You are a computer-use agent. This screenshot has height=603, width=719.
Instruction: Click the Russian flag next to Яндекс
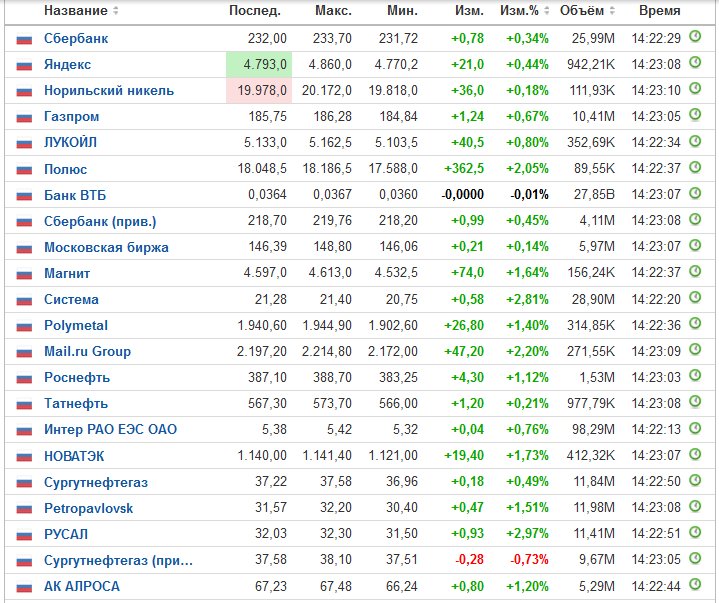(24, 66)
